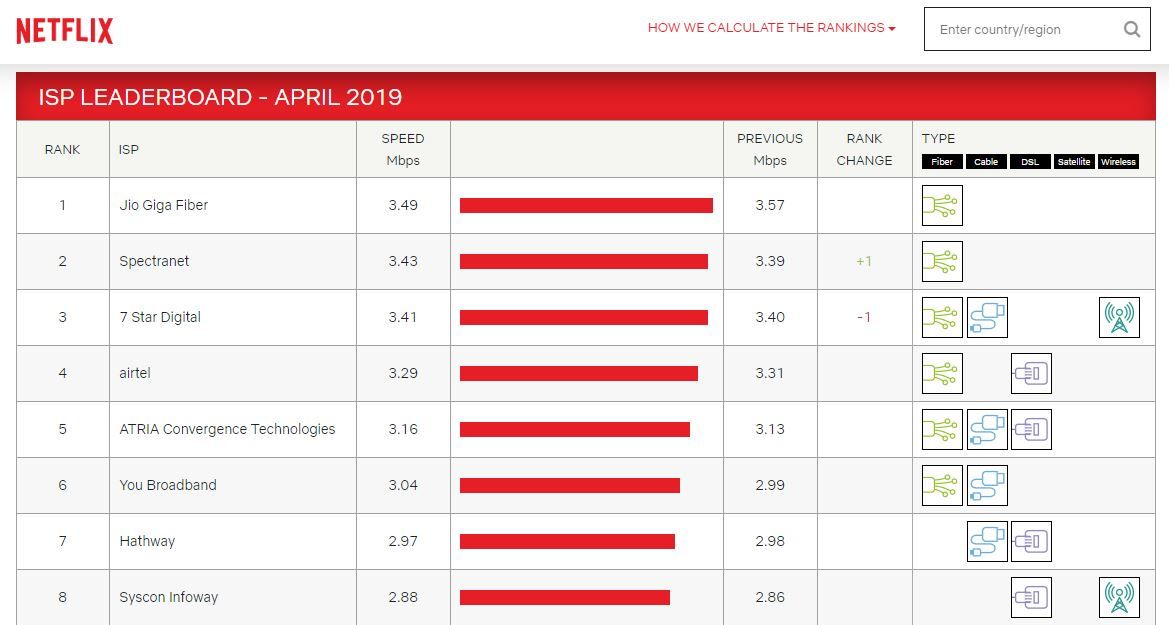Click the 7 Star Digital wireless icon
1169x625 pixels.
click(1119, 317)
